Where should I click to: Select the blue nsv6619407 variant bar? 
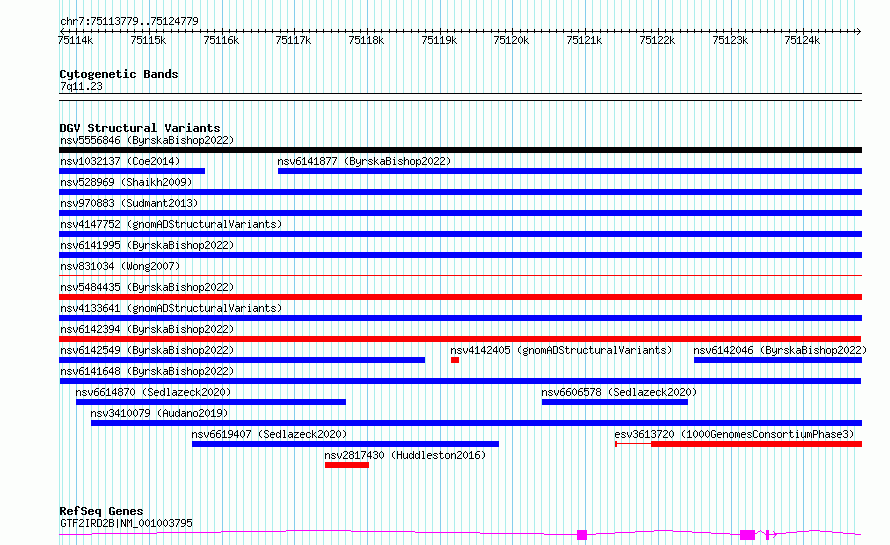pyautogui.click(x=345, y=444)
